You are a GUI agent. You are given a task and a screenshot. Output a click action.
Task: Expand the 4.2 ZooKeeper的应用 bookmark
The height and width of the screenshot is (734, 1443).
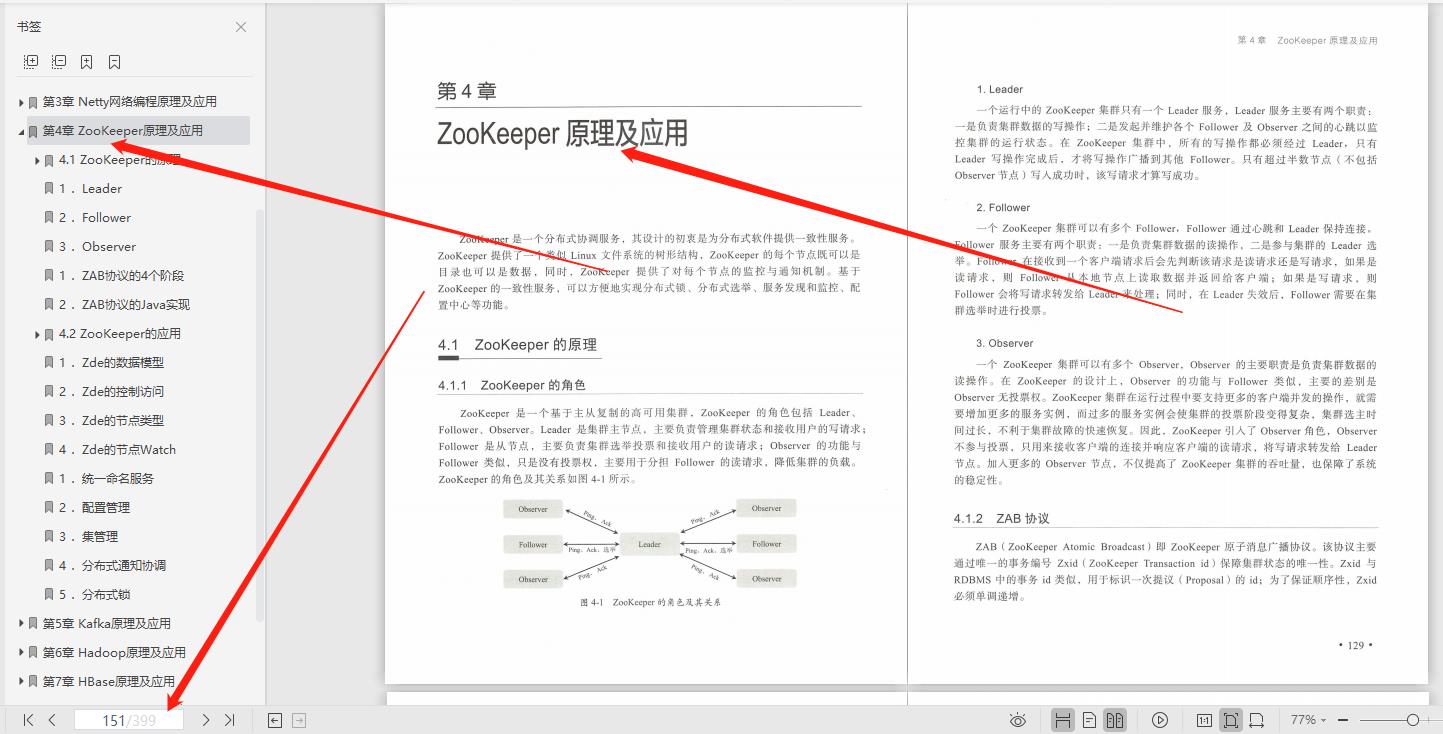point(37,334)
